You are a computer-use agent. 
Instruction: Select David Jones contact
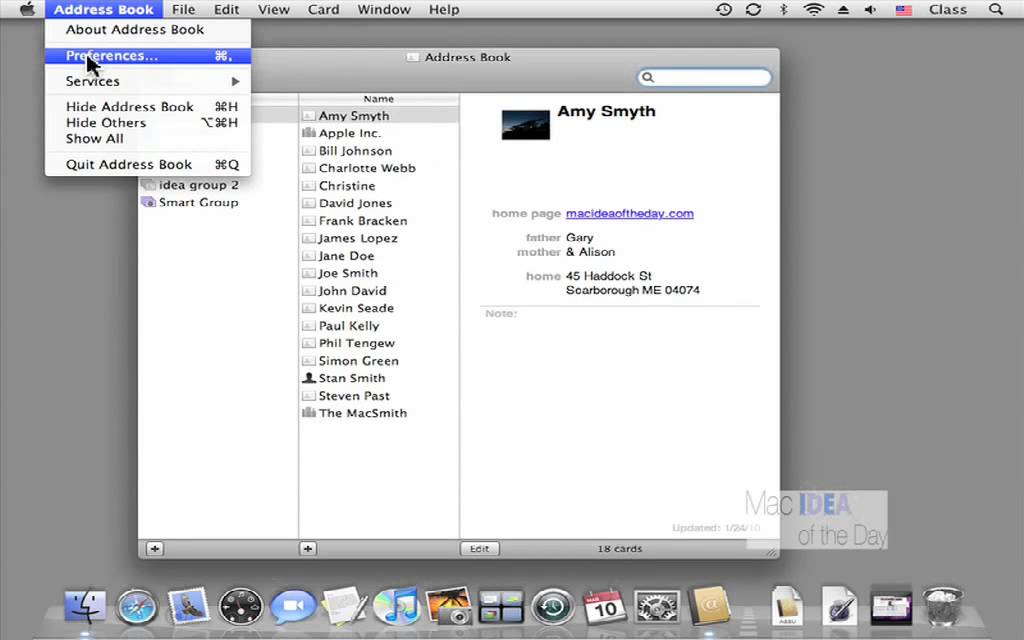[379, 203]
